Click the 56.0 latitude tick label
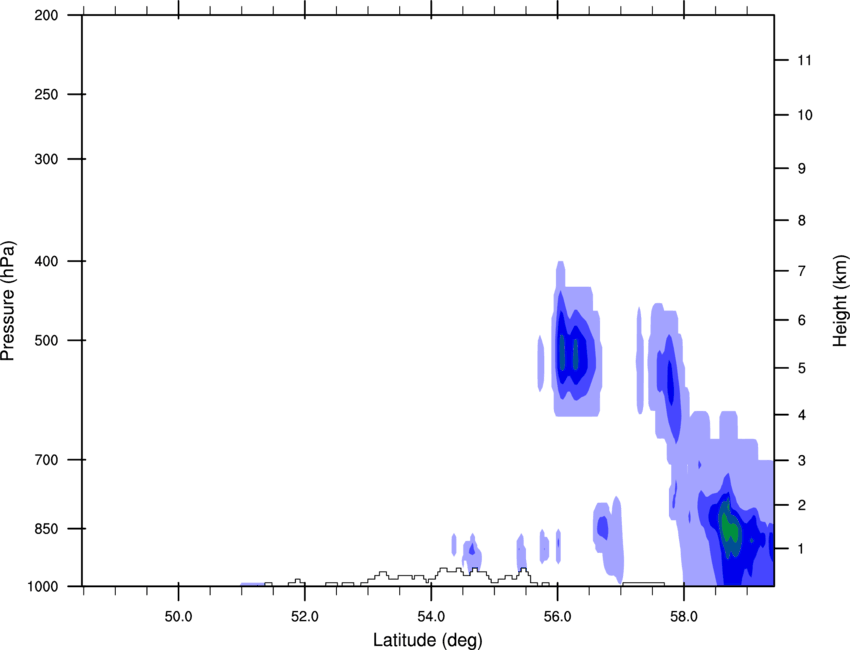Viewport: 850px width, 650px height. (558, 616)
